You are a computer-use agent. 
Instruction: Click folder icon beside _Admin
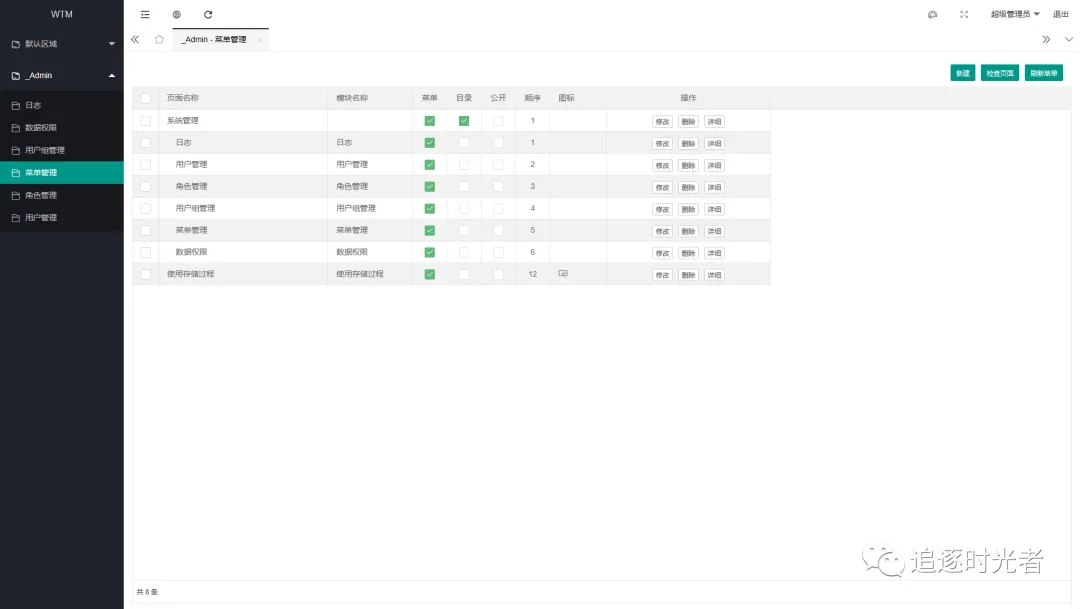pos(16,76)
